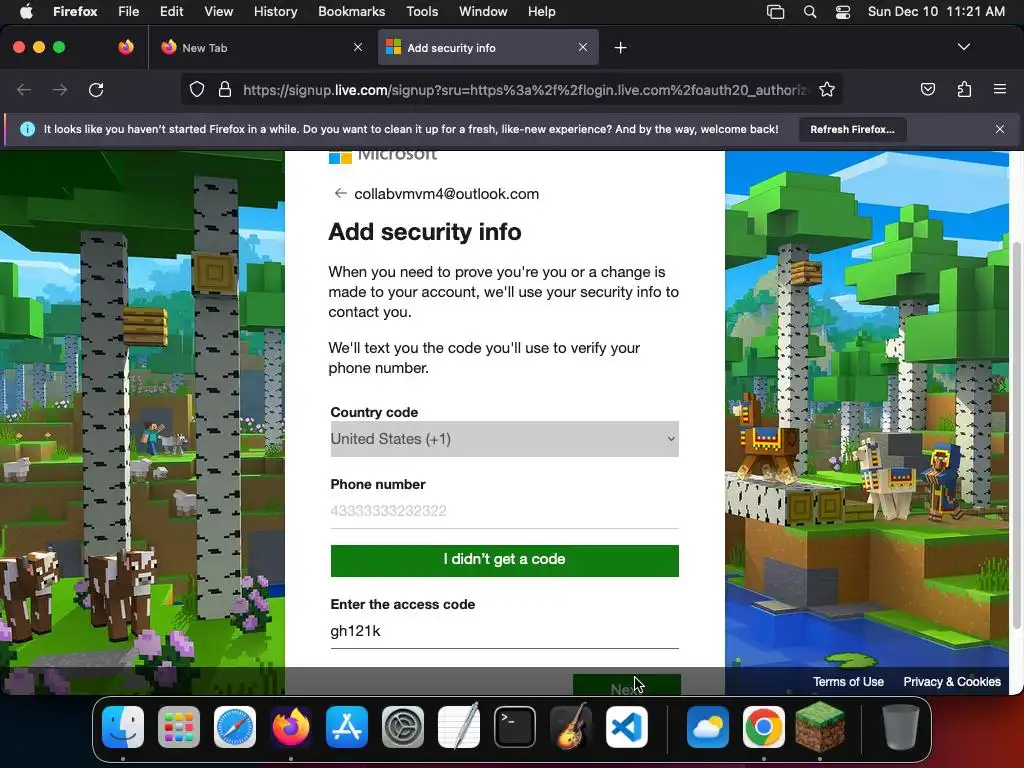Expand the Country code dropdown
Viewport: 1024px width, 768px height.
(504, 439)
